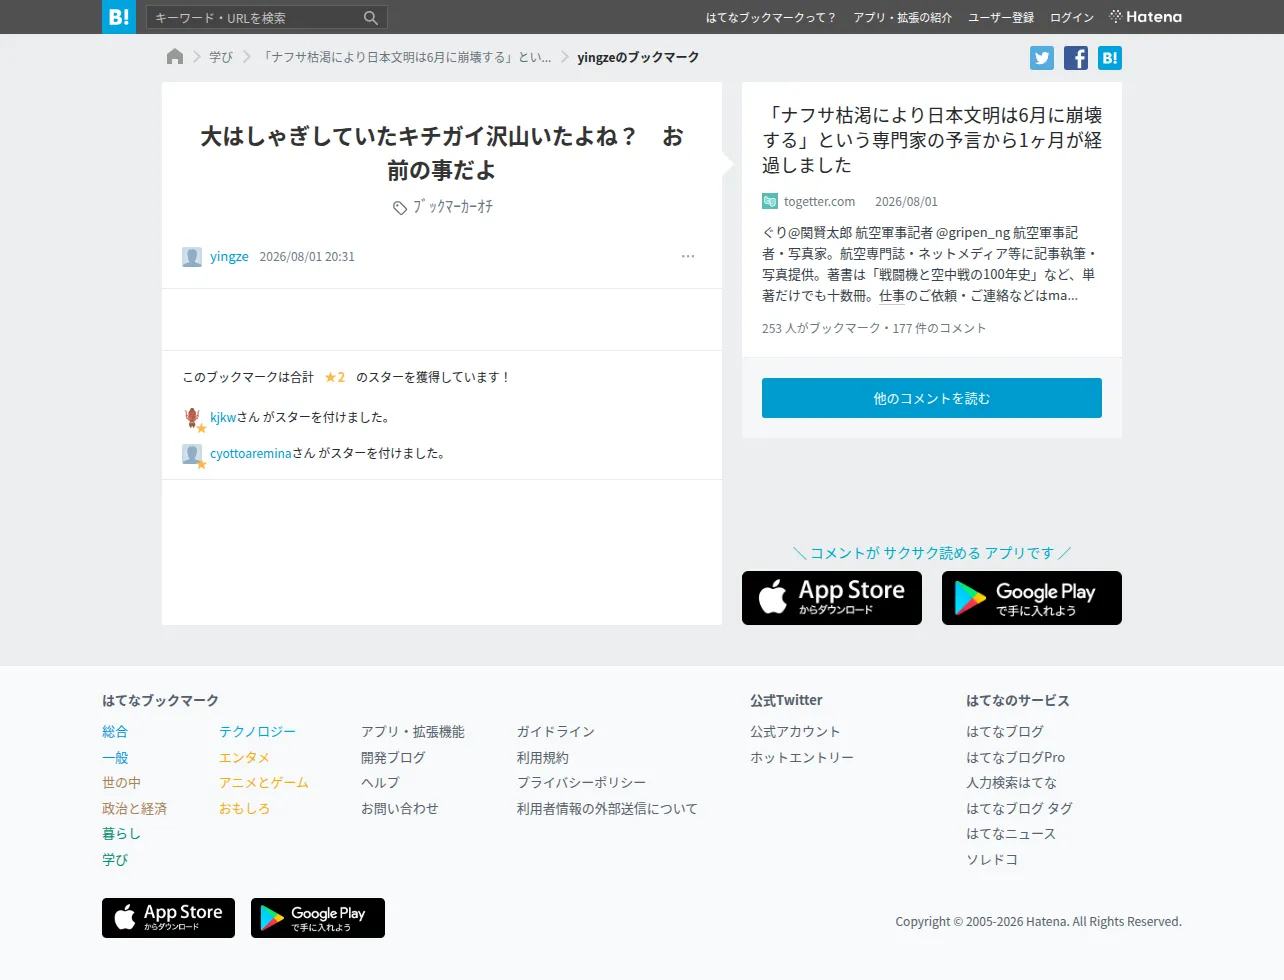Share on Facebook icon

click(x=1076, y=58)
